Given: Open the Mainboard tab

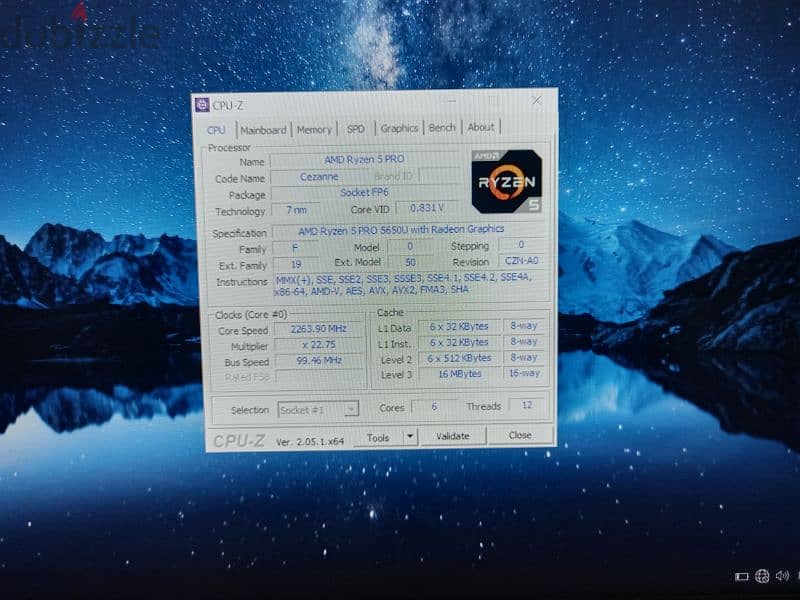Looking at the screenshot, I should (x=263, y=130).
